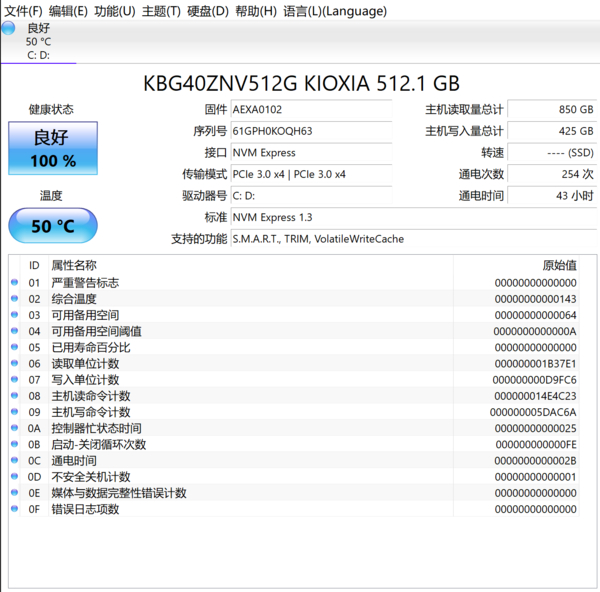Click the ID column header

click(x=34, y=265)
